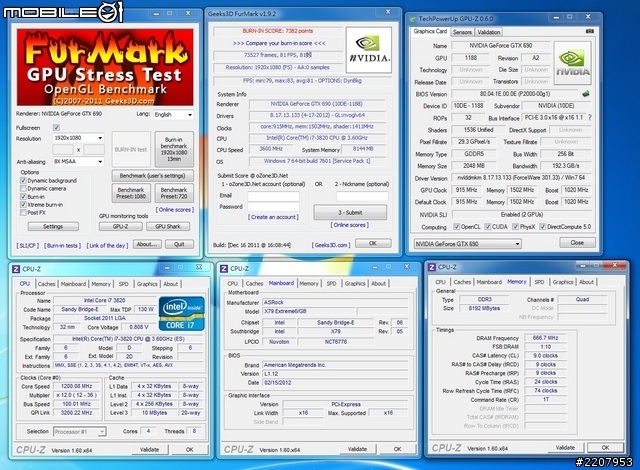Click the About... button in FurMark
Viewport: 640px width, 470px height.
(147, 244)
